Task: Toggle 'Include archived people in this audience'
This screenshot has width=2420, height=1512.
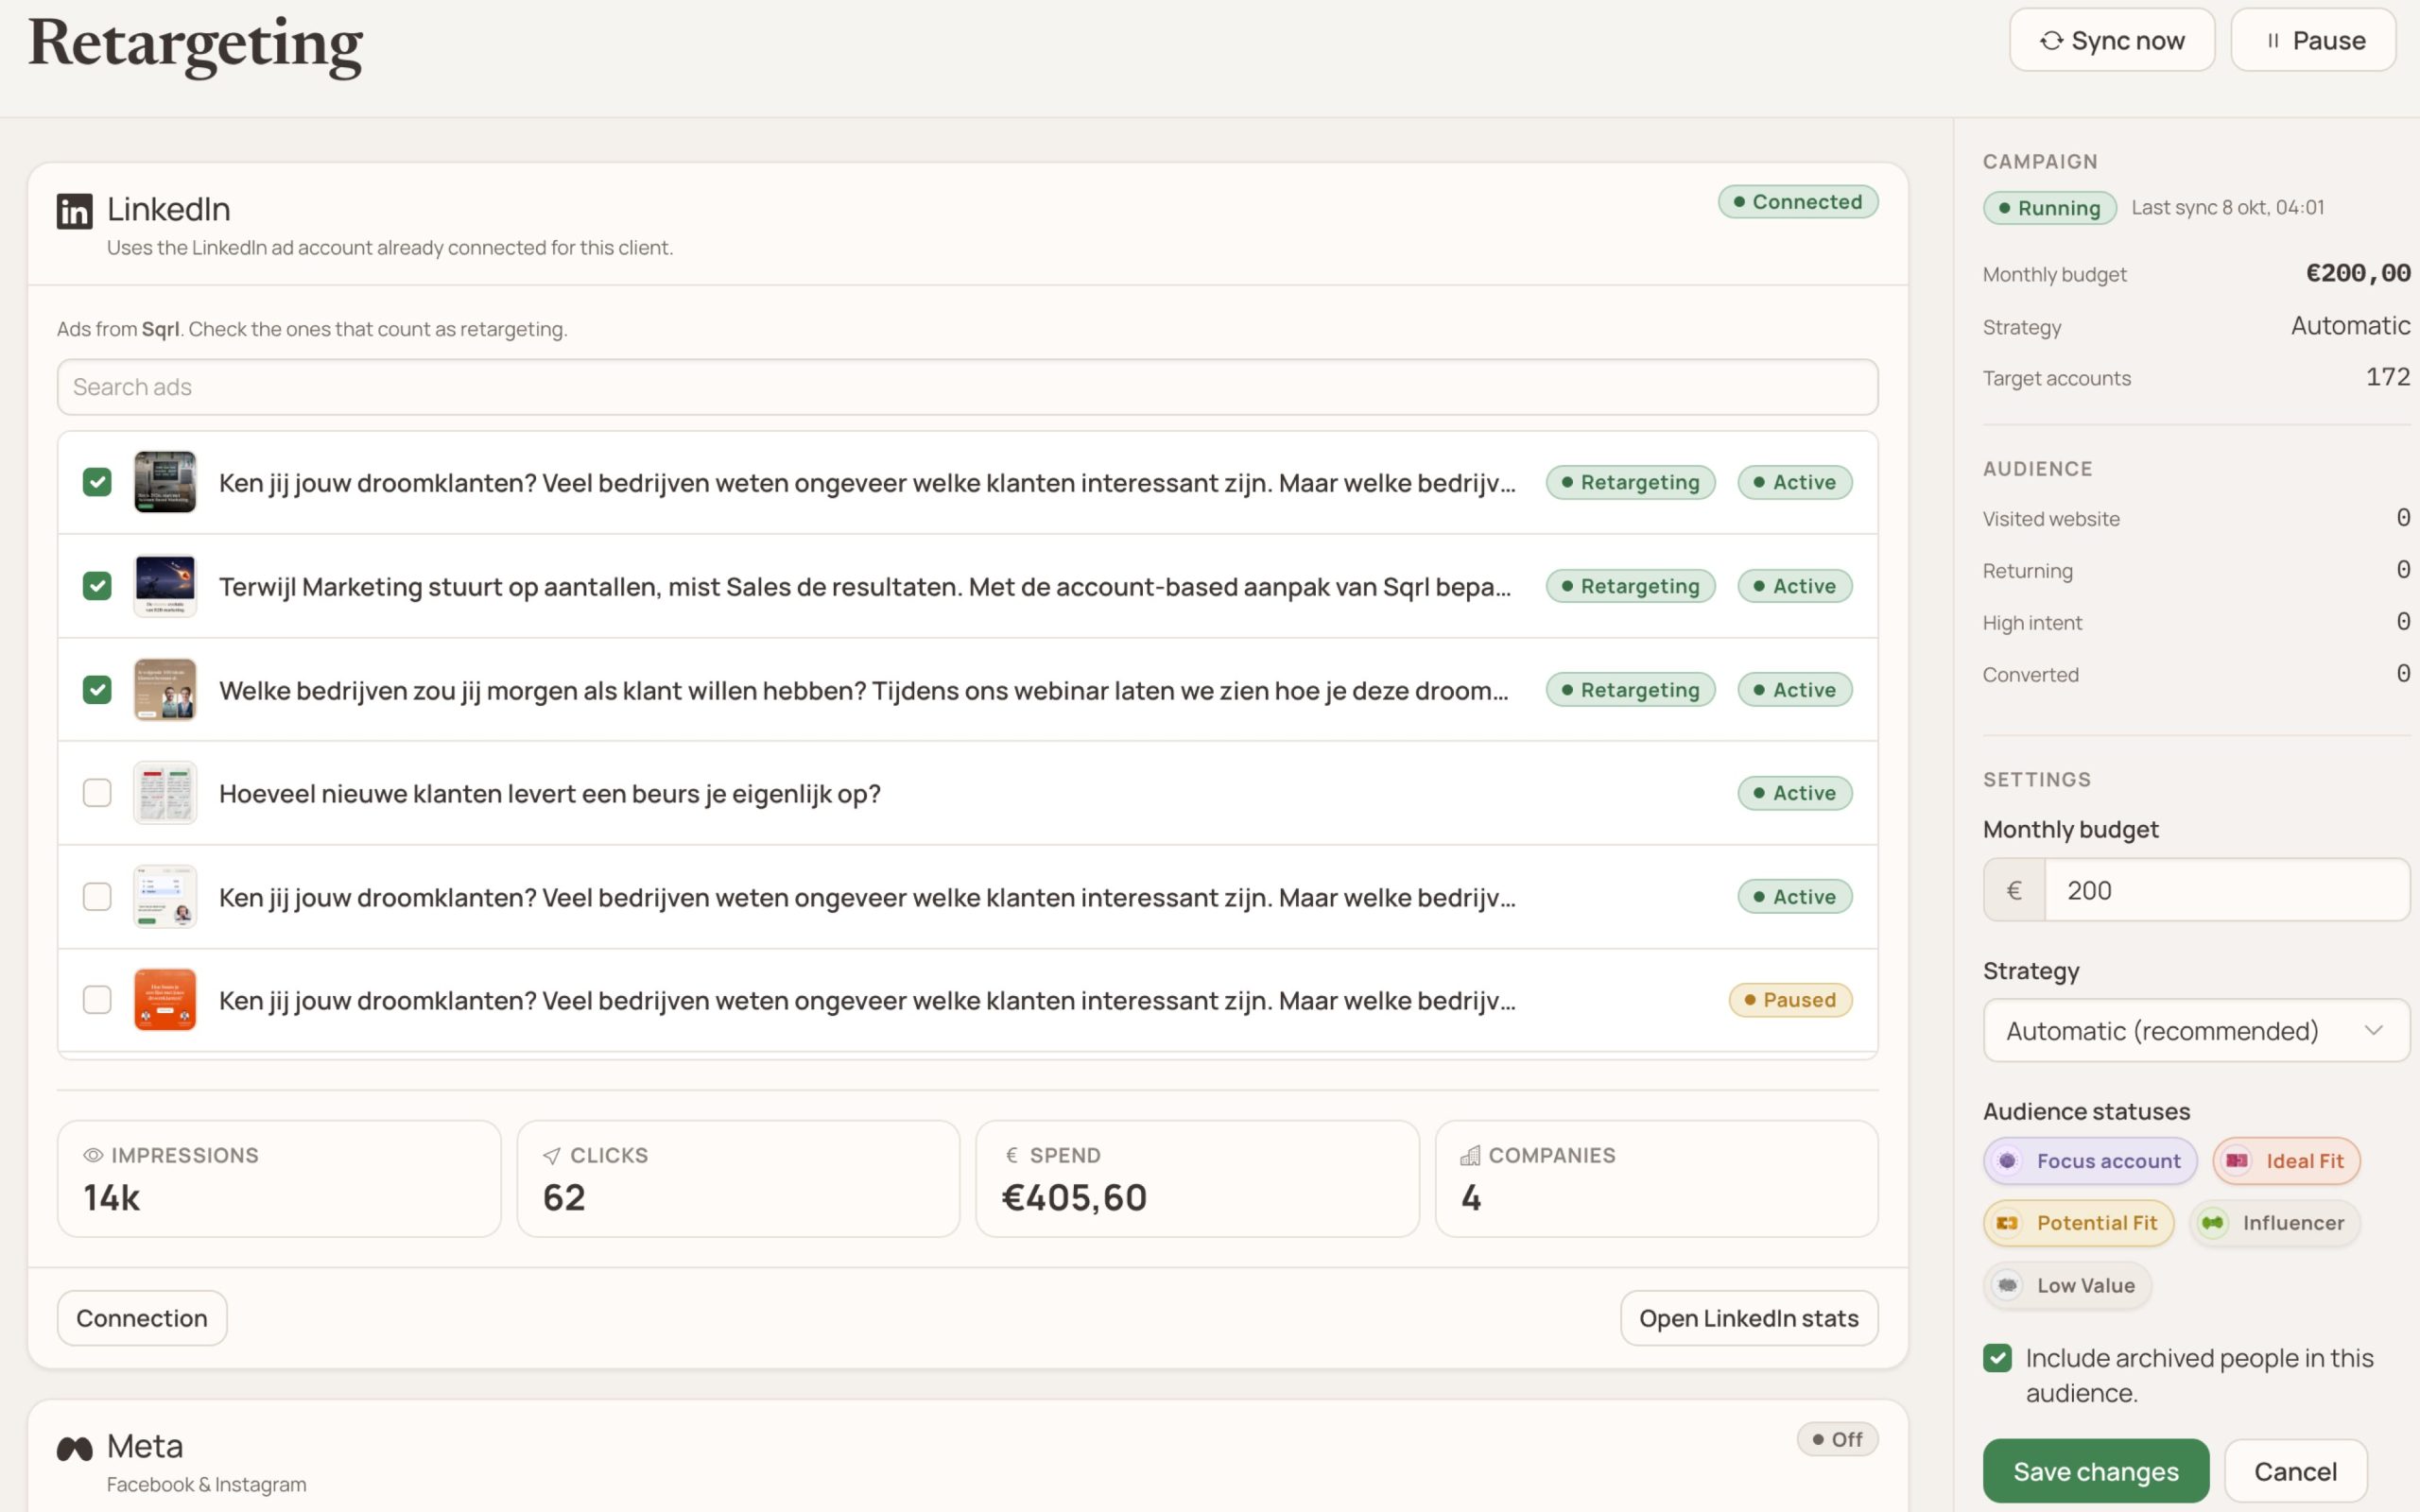Action: click(1997, 1358)
